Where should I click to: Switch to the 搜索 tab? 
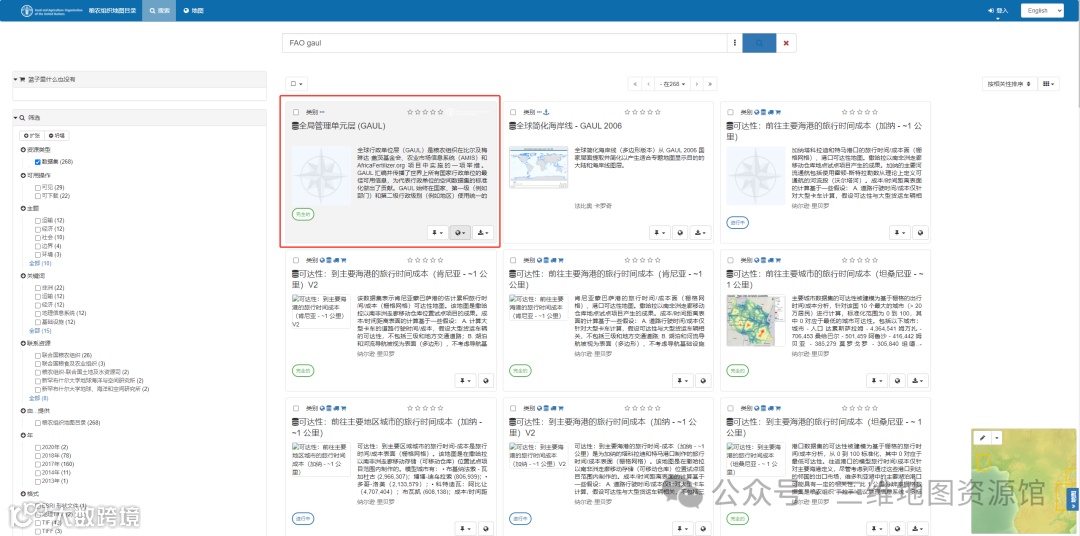[x=159, y=10]
